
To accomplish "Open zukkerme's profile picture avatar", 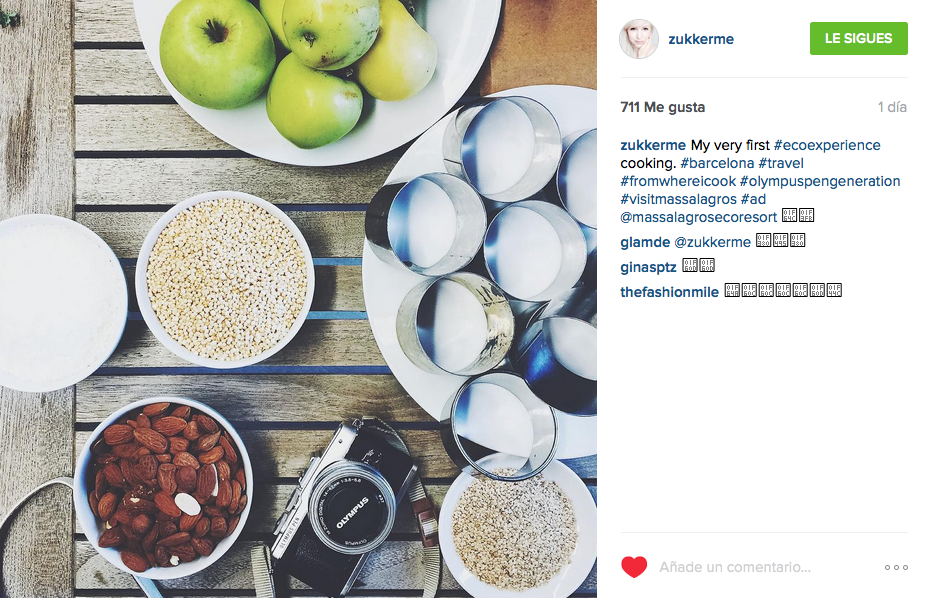I will (639, 39).
